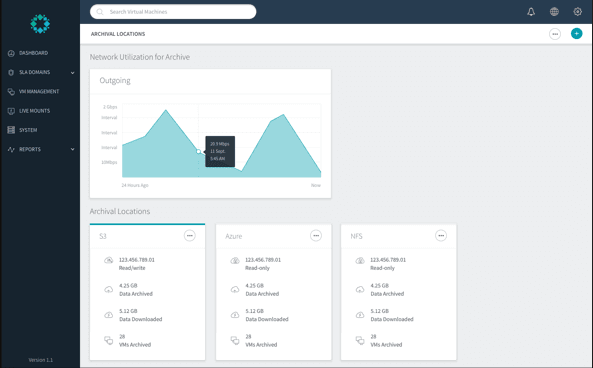The image size is (593, 368).
Task: Click the Azure address cloud icon
Action: point(235,260)
